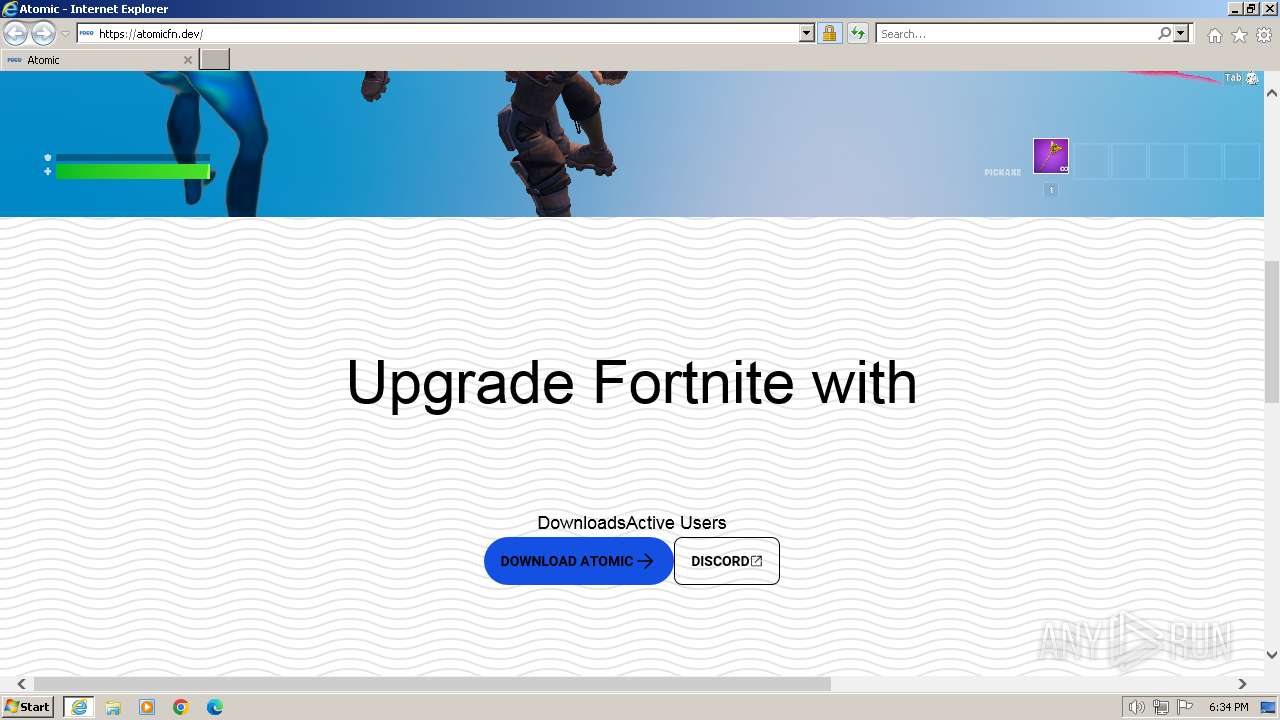The width and height of the screenshot is (1280, 720).
Task: Open the search provider dropdown arrow
Action: (1181, 34)
